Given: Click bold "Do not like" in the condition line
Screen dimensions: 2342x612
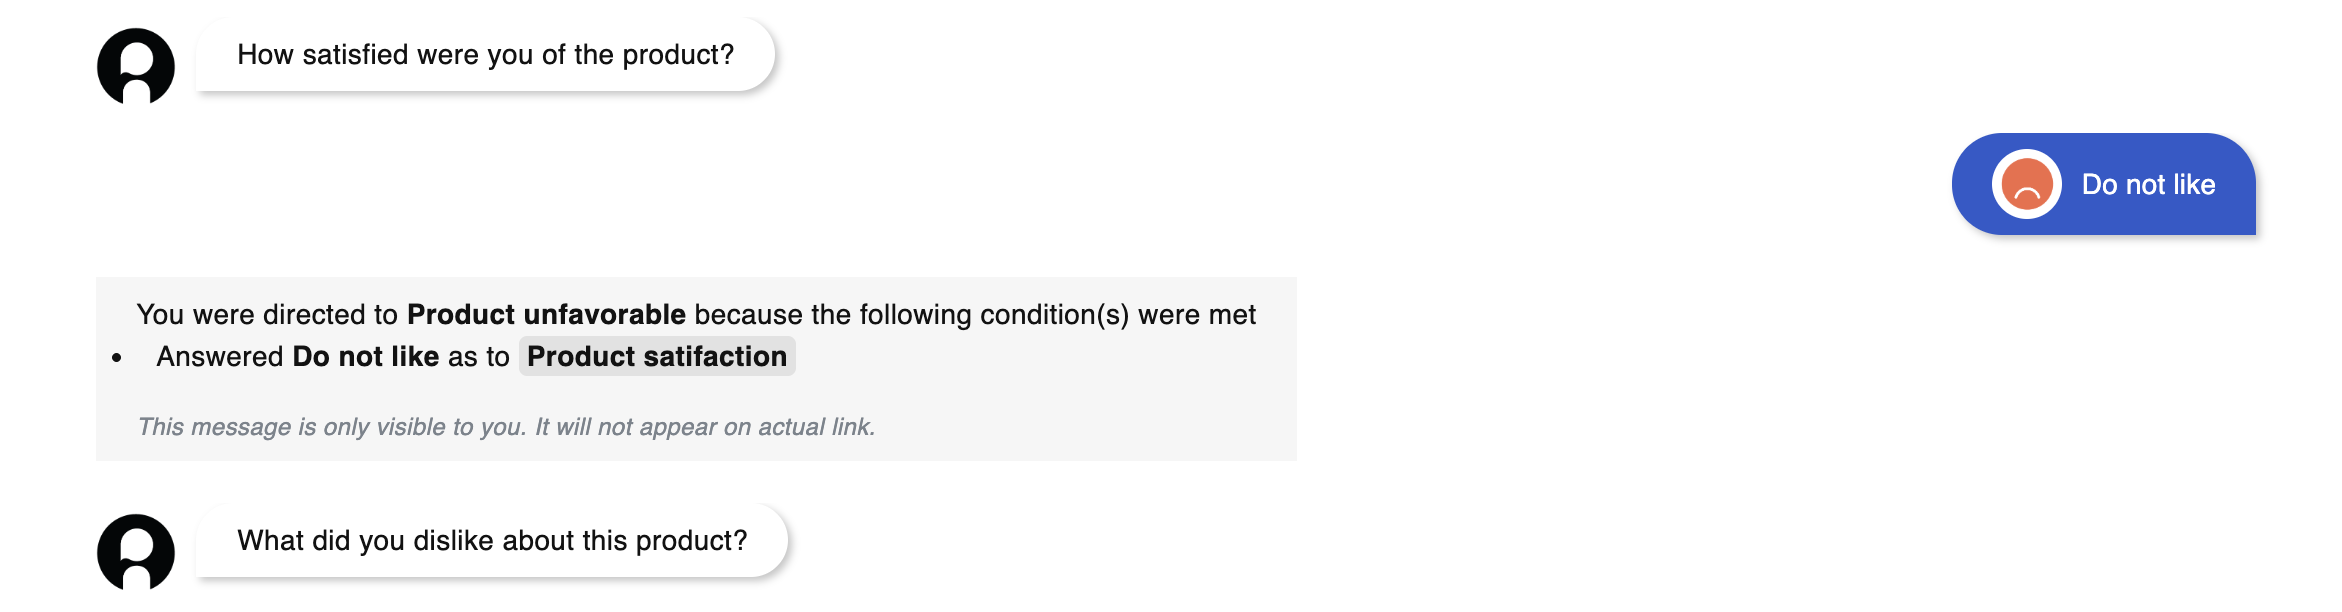Looking at the screenshot, I should (366, 357).
